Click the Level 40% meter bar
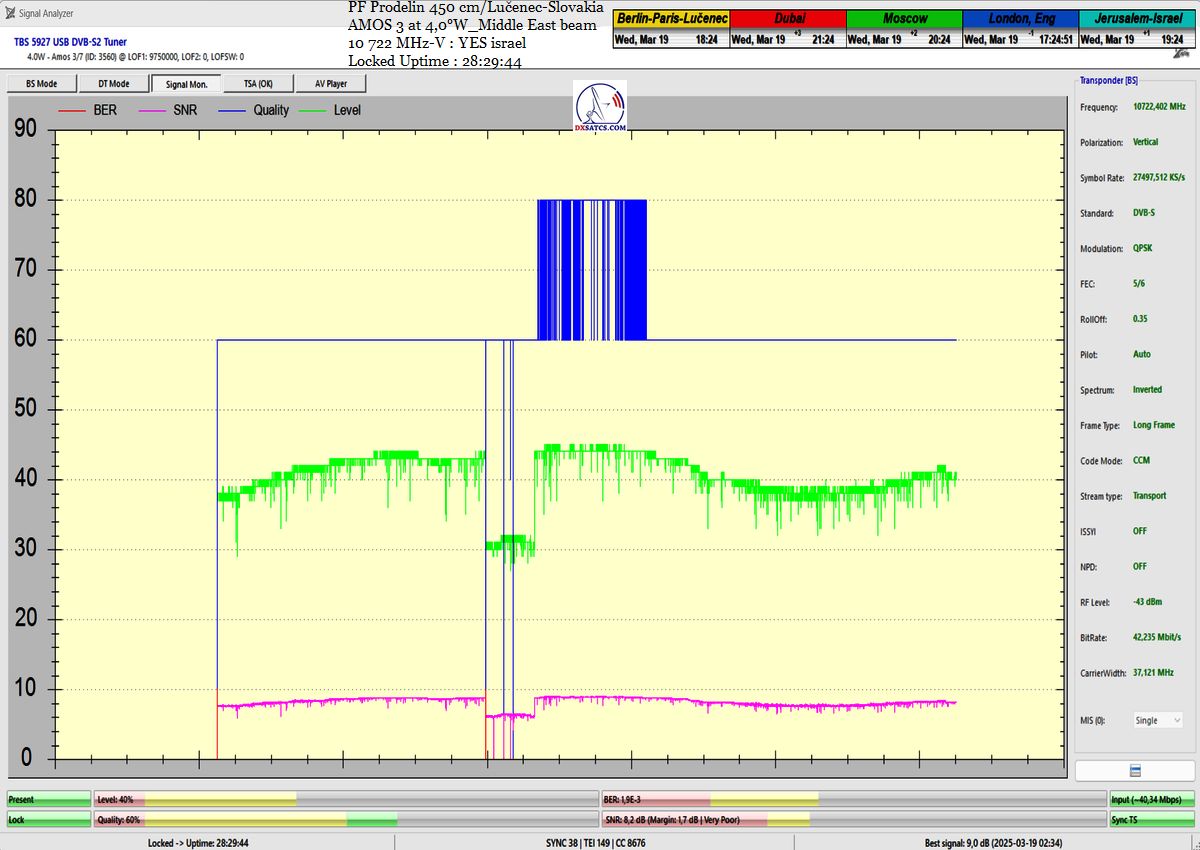 (x=344, y=800)
